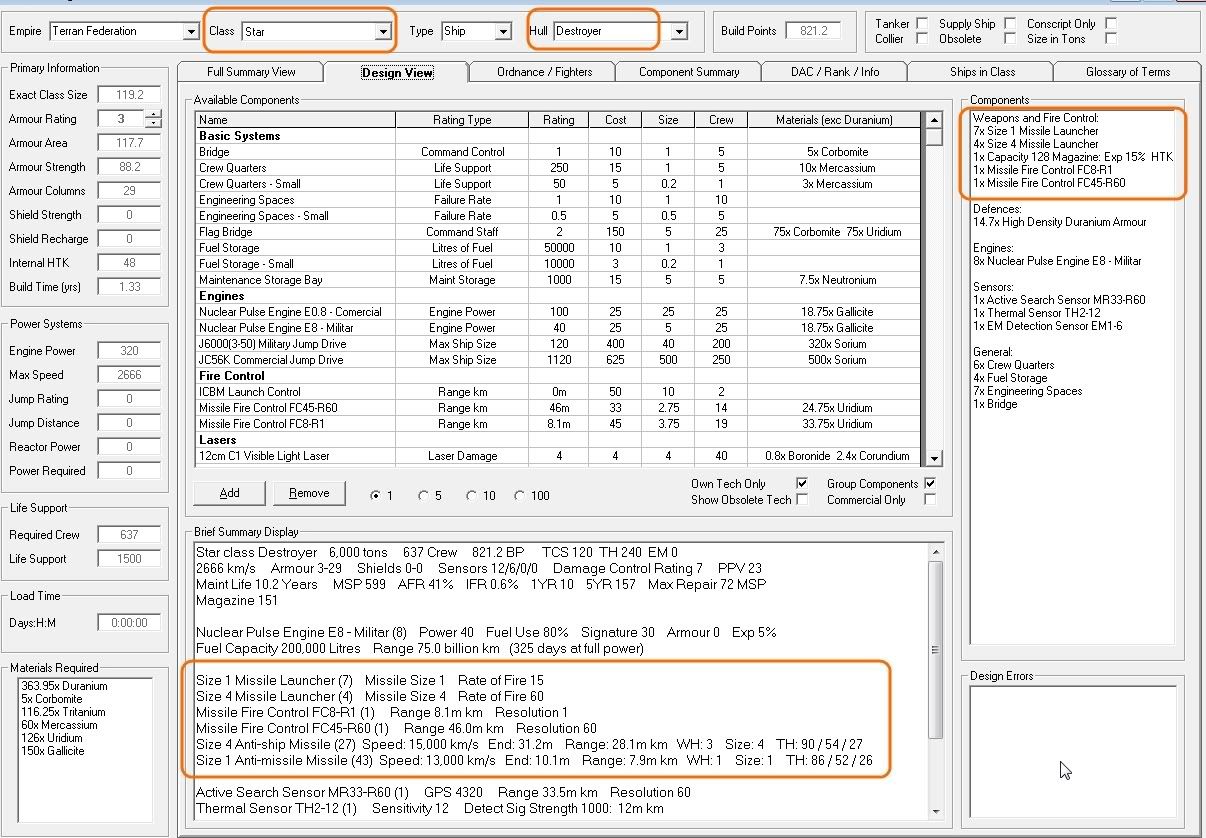Go to the Component Summary tab
The height and width of the screenshot is (838, 1206).
pos(689,72)
